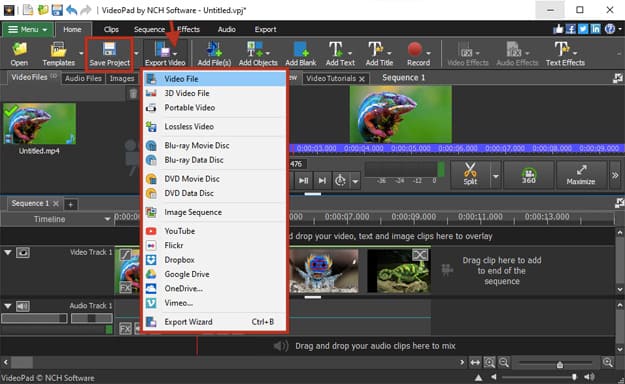This screenshot has height=384, width=625.
Task: Open the Timeline mode dropdown
Action: coord(107,219)
